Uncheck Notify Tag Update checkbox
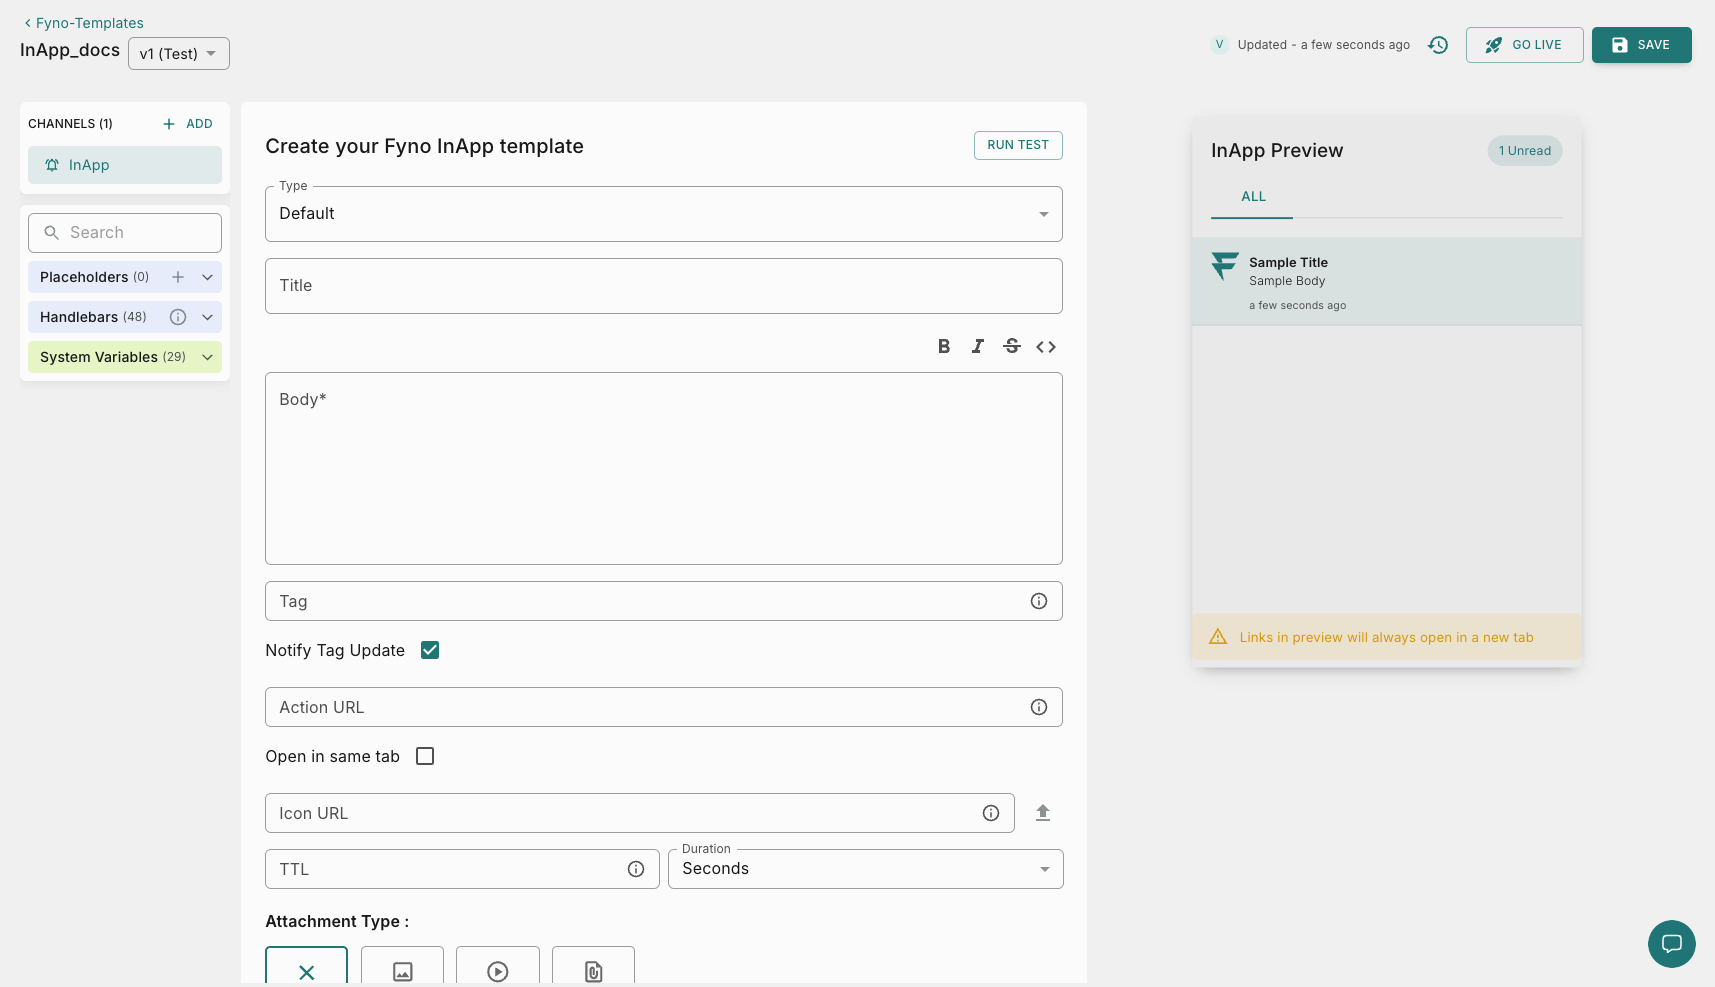1715x987 pixels. pyautogui.click(x=430, y=650)
